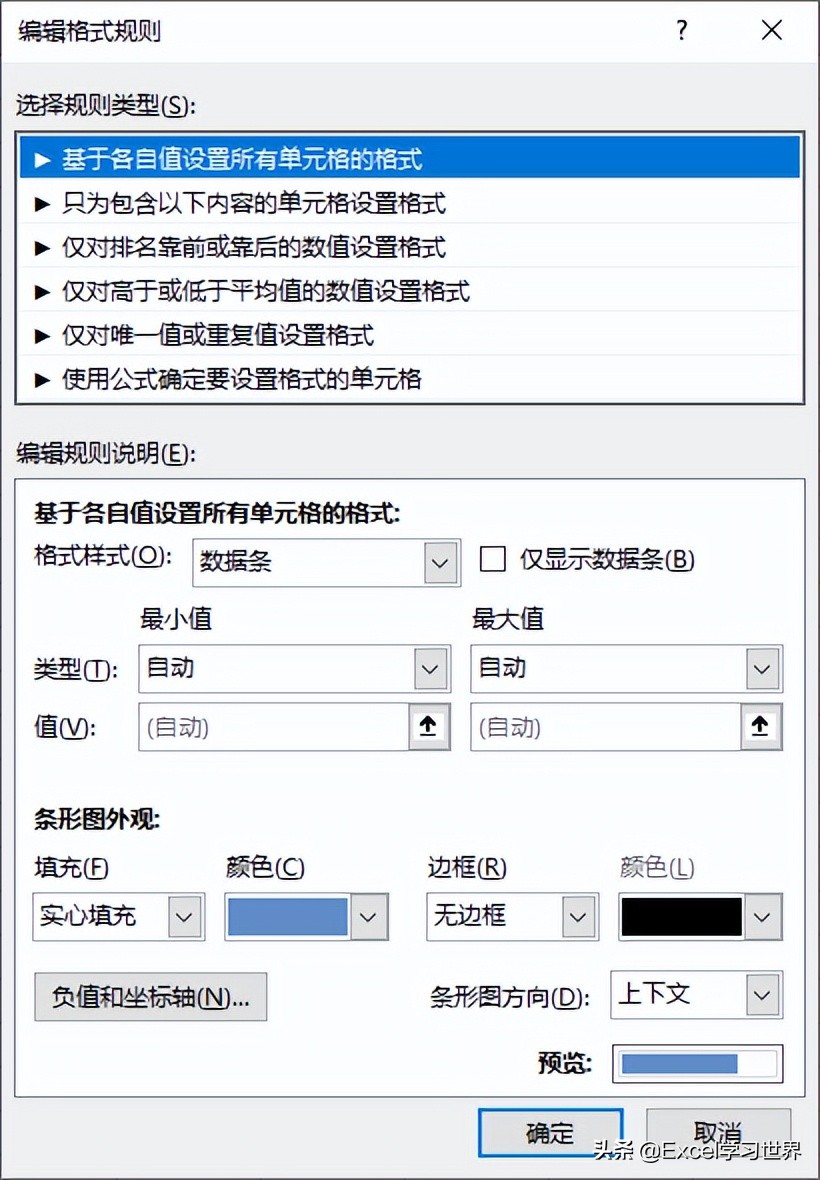Click the minimum value range selector arrow icon

point(429,726)
